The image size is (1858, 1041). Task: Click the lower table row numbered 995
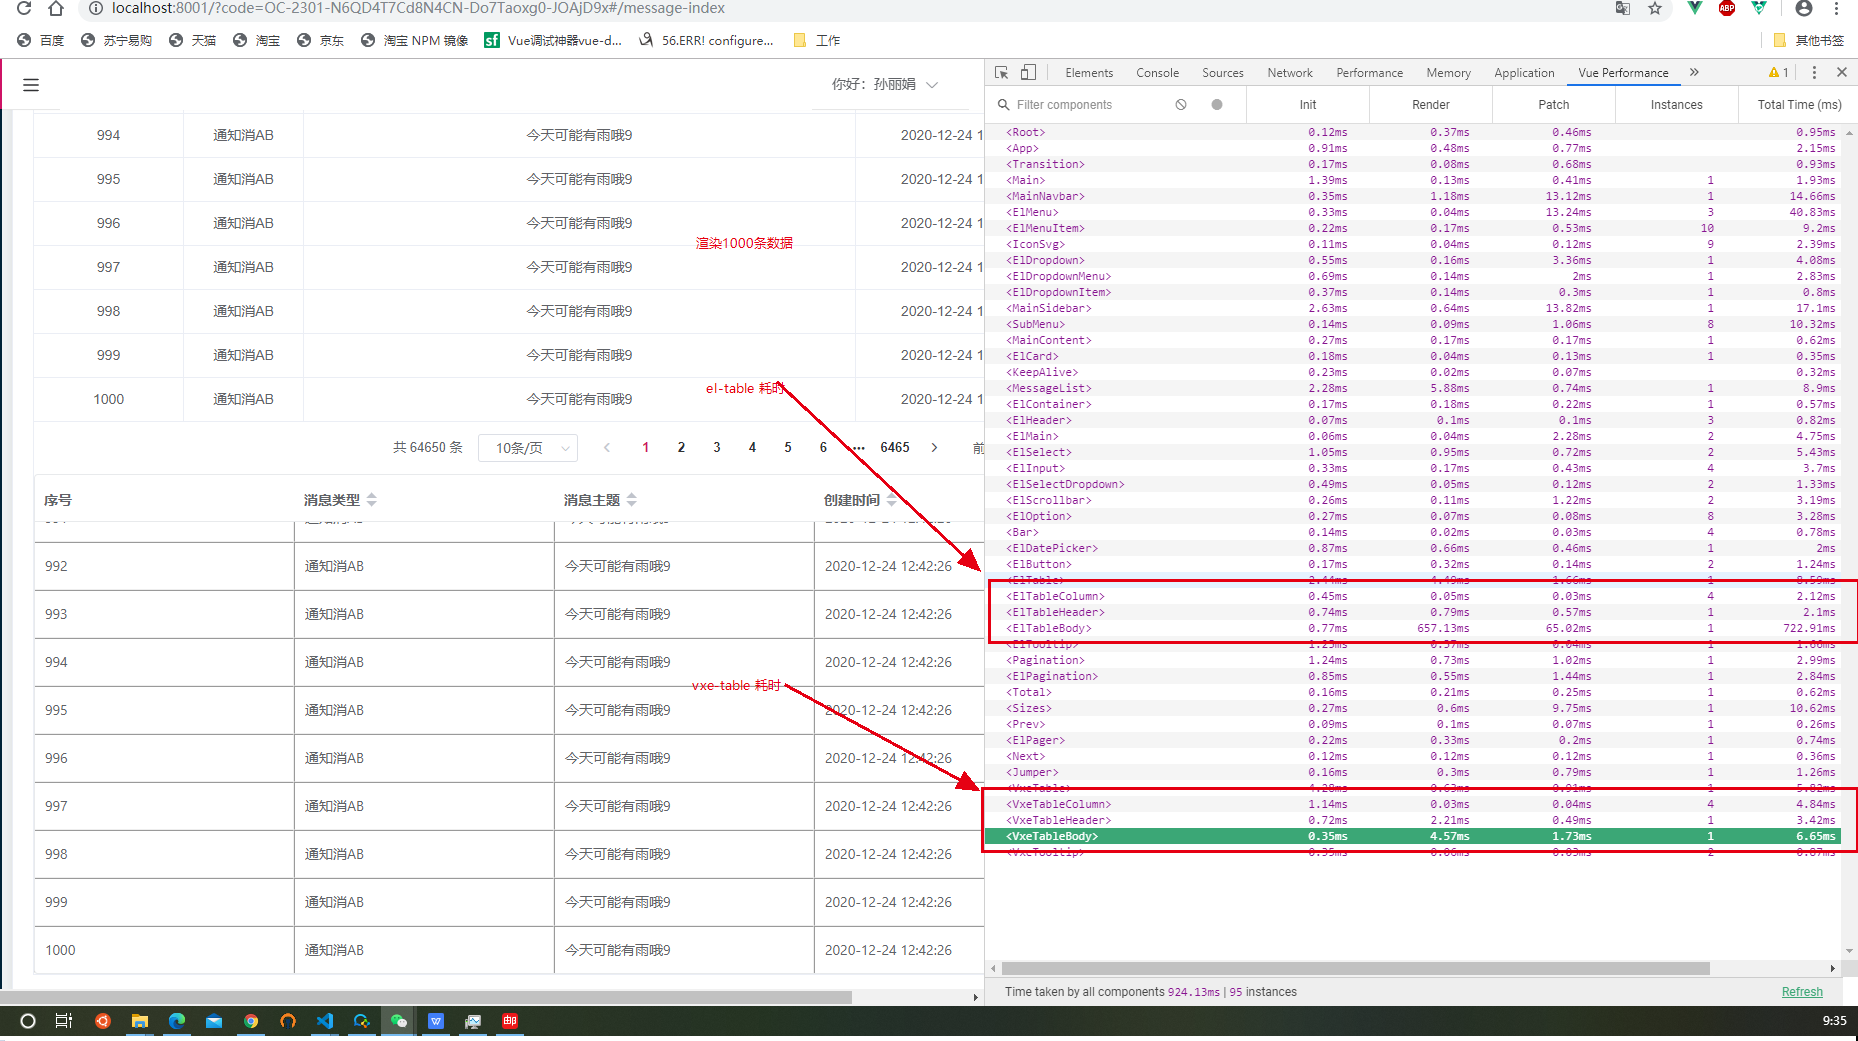[509, 710]
